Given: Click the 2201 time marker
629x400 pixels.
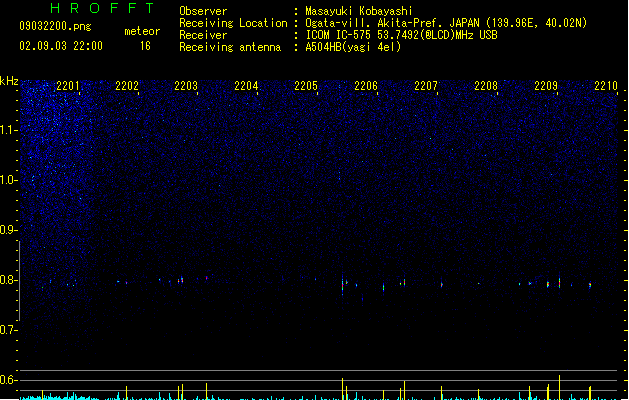Looking at the screenshot, I should point(68,85).
